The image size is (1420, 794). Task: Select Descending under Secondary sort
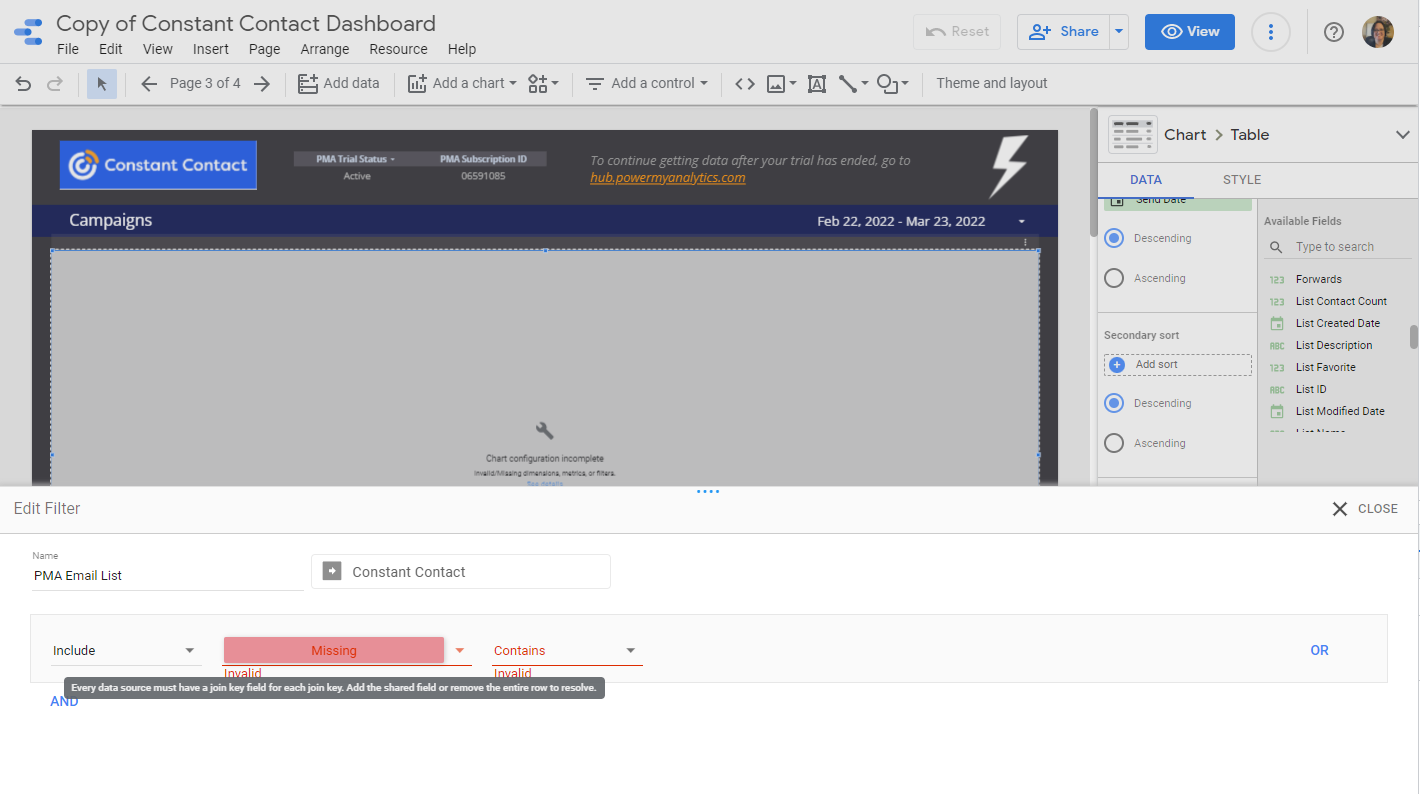[x=1114, y=404]
